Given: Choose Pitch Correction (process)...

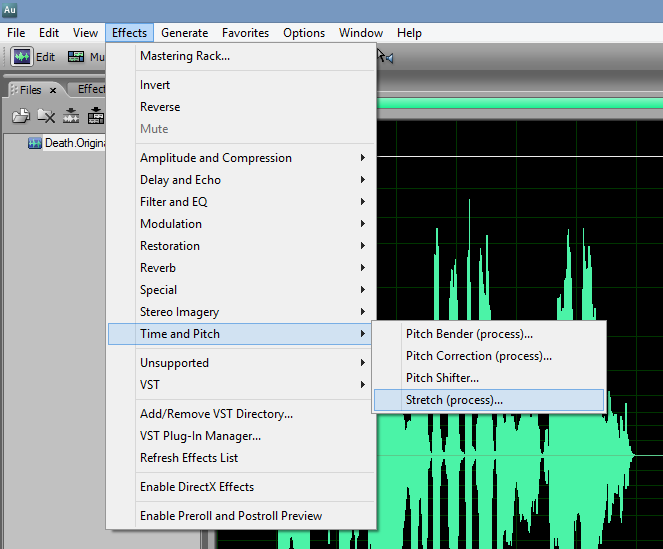Looking at the screenshot, I should tap(478, 356).
